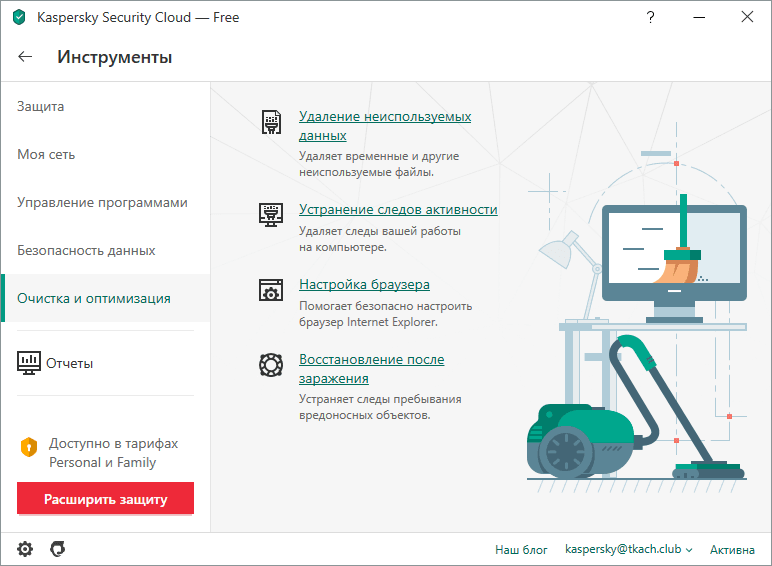Open the Удаление неиспользуемых данных link

(x=385, y=126)
